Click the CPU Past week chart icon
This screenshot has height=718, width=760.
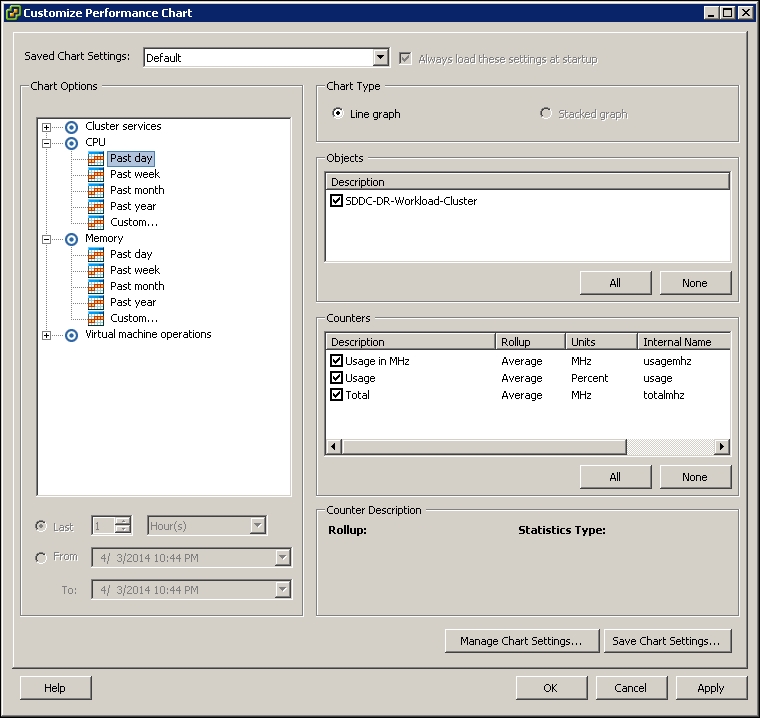[95, 175]
